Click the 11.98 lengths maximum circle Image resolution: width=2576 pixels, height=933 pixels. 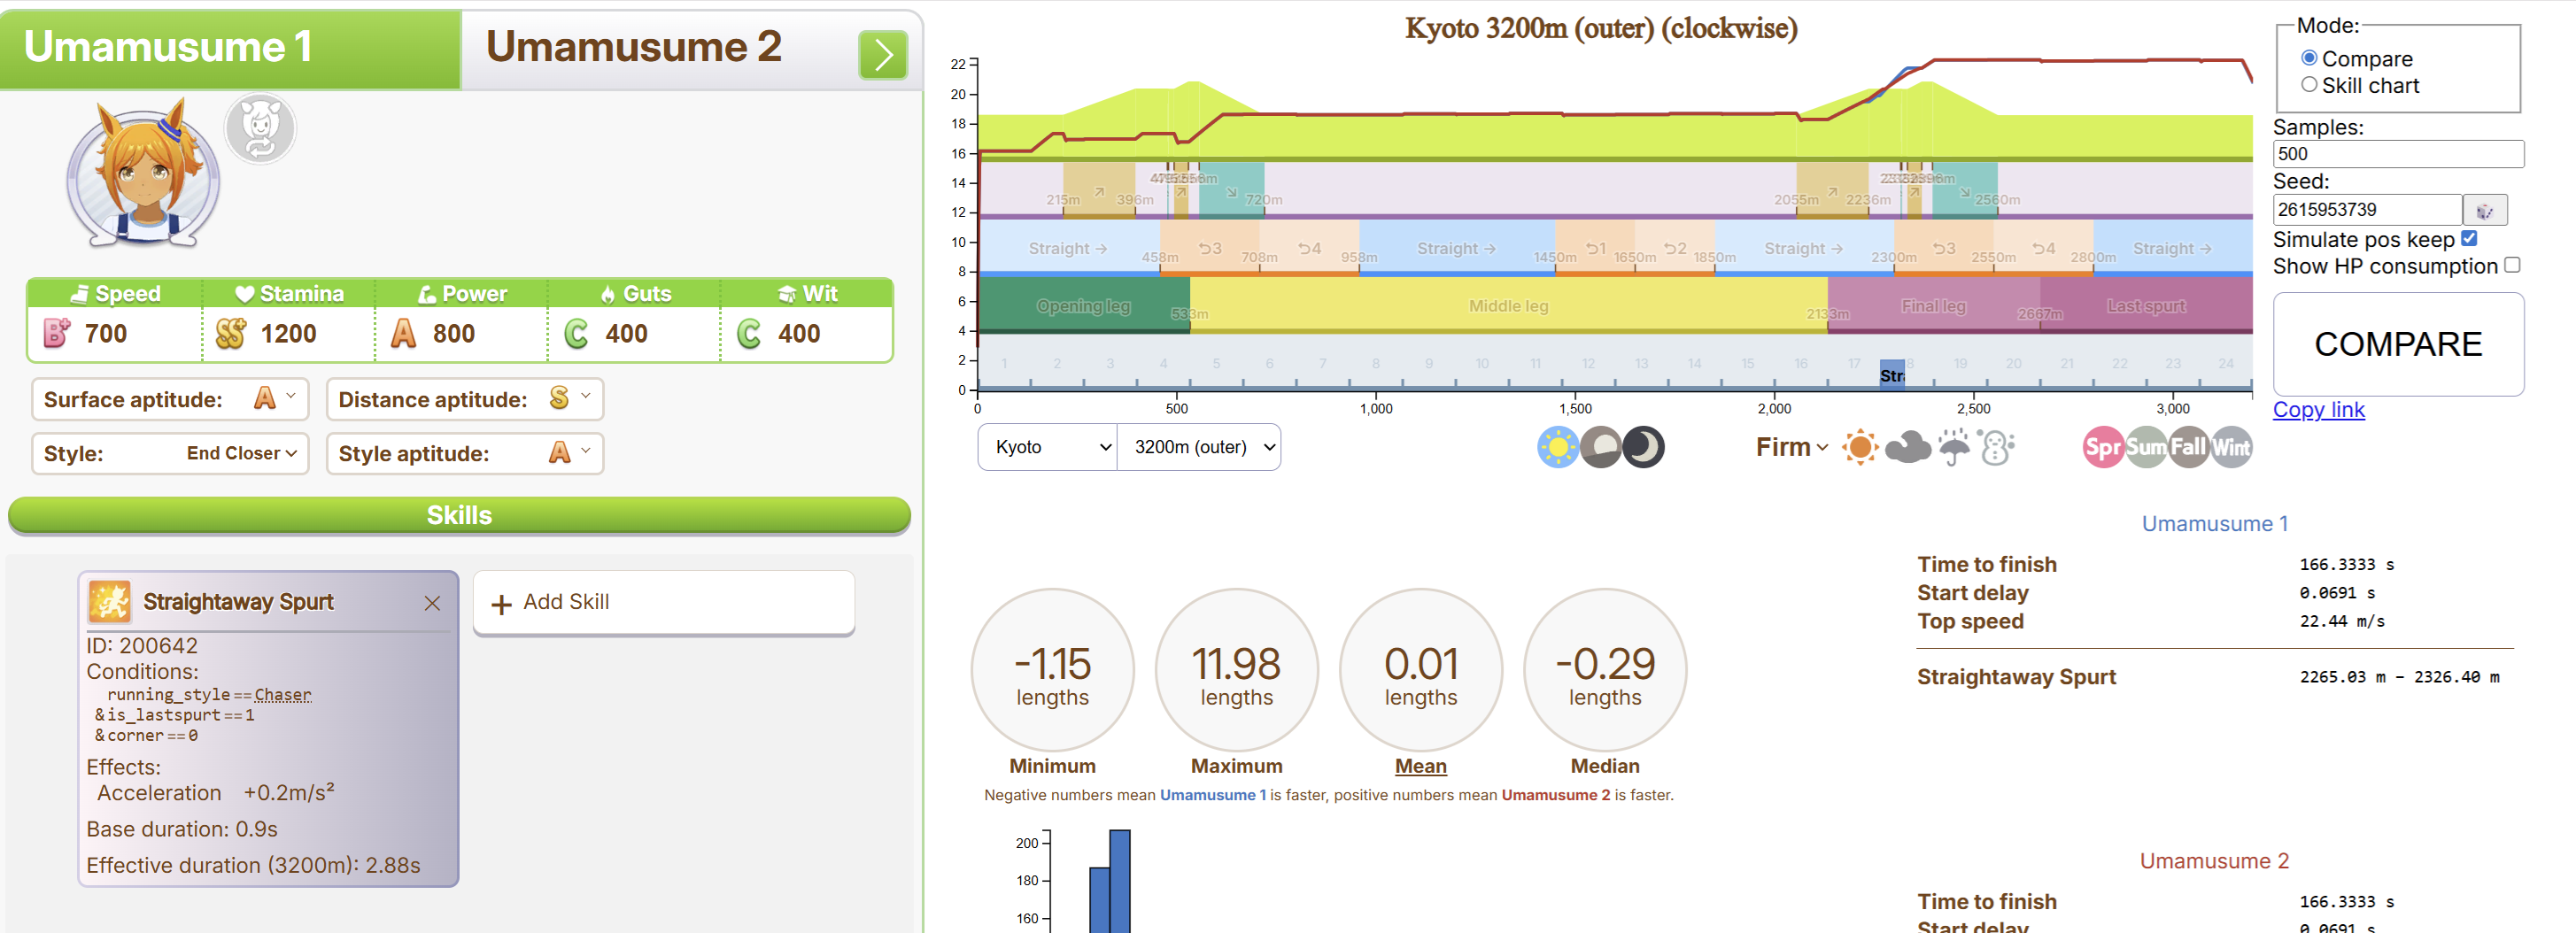point(1236,670)
